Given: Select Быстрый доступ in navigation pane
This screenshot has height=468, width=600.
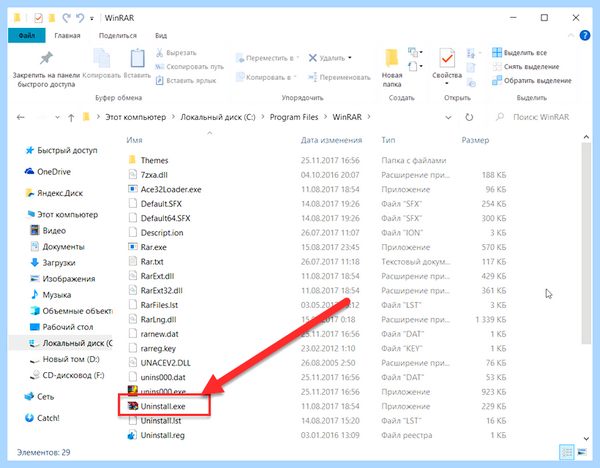Looking at the screenshot, I should click(x=61, y=150).
